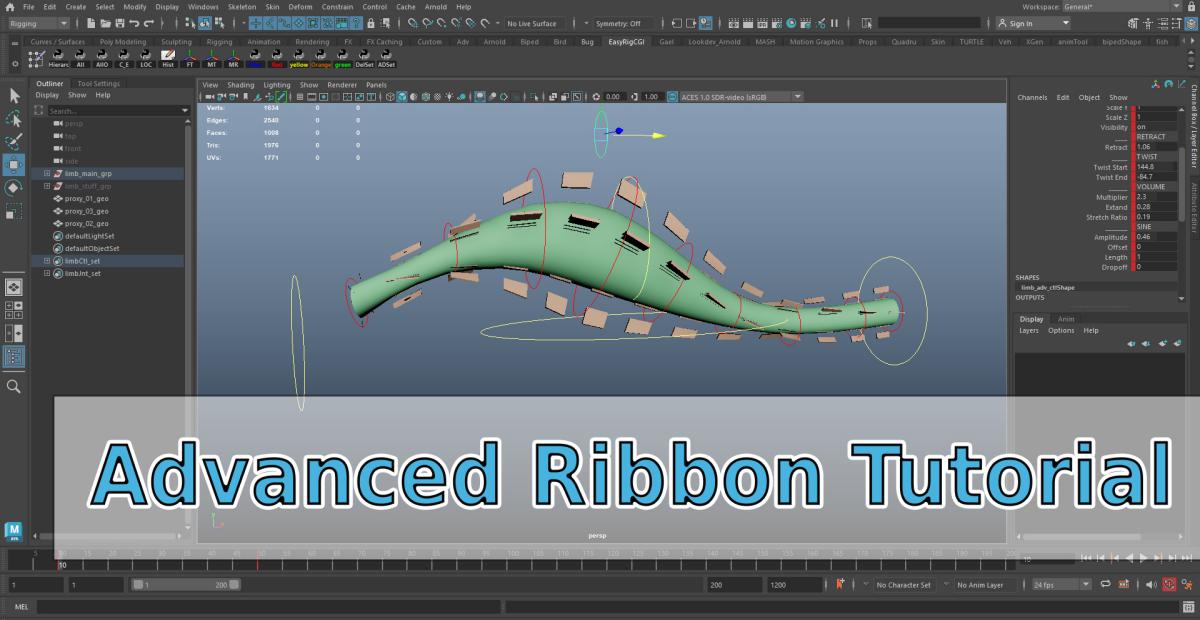Select proxy_01_geo in the Outliner
This screenshot has height=620, width=1200.
[x=86, y=198]
